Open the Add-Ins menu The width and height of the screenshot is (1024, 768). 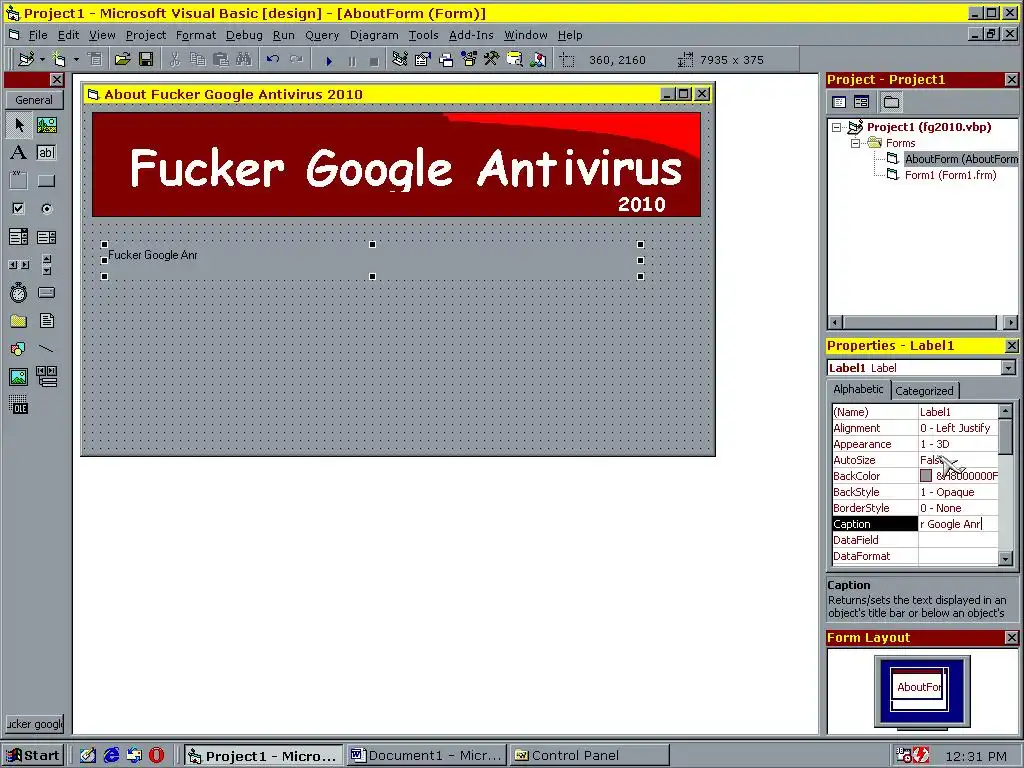(x=471, y=35)
